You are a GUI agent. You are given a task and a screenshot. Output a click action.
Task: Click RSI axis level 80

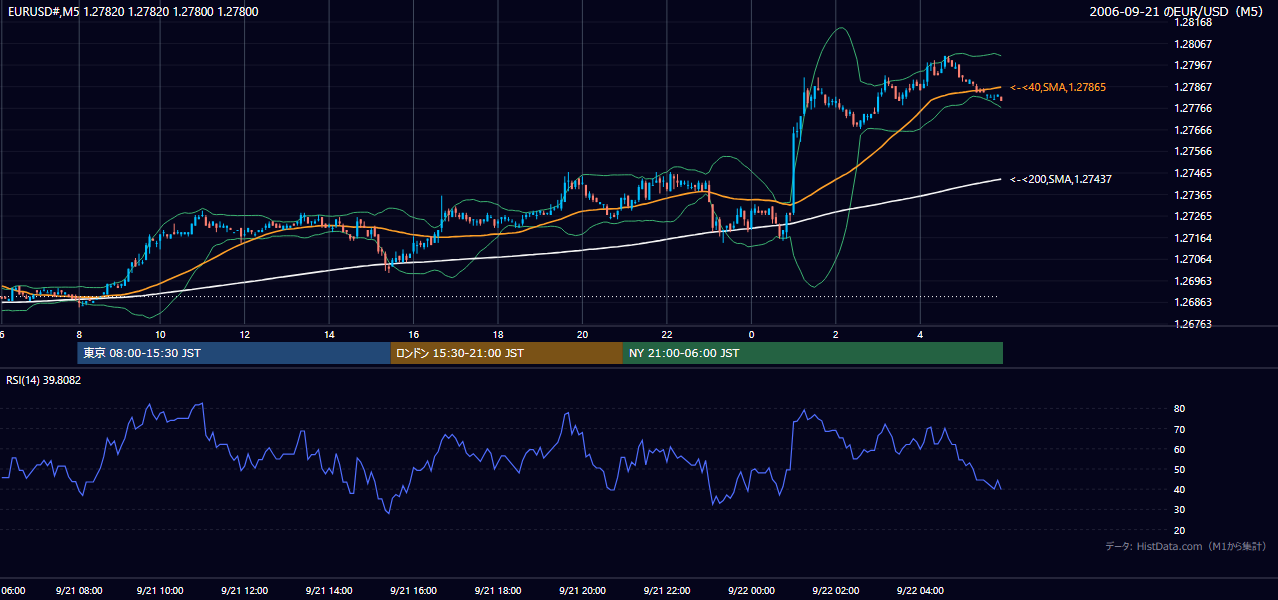1180,409
